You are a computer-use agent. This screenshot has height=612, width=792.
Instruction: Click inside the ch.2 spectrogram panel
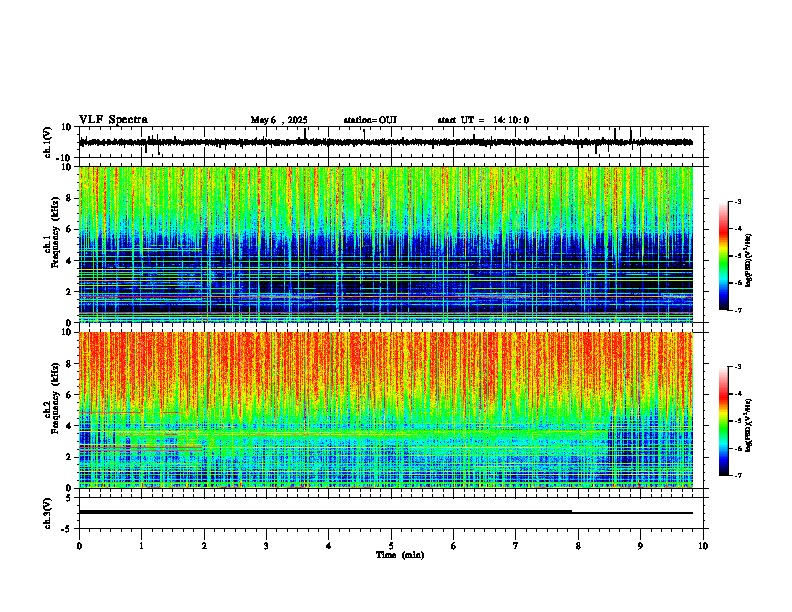pos(386,410)
